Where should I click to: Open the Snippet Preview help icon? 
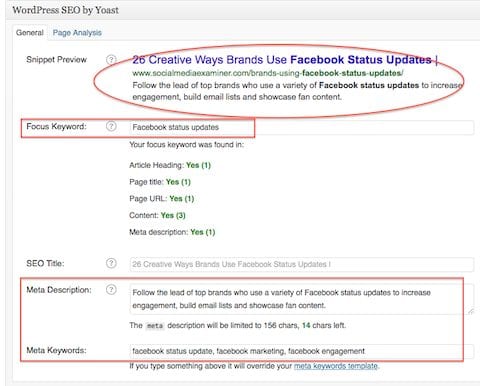(111, 60)
